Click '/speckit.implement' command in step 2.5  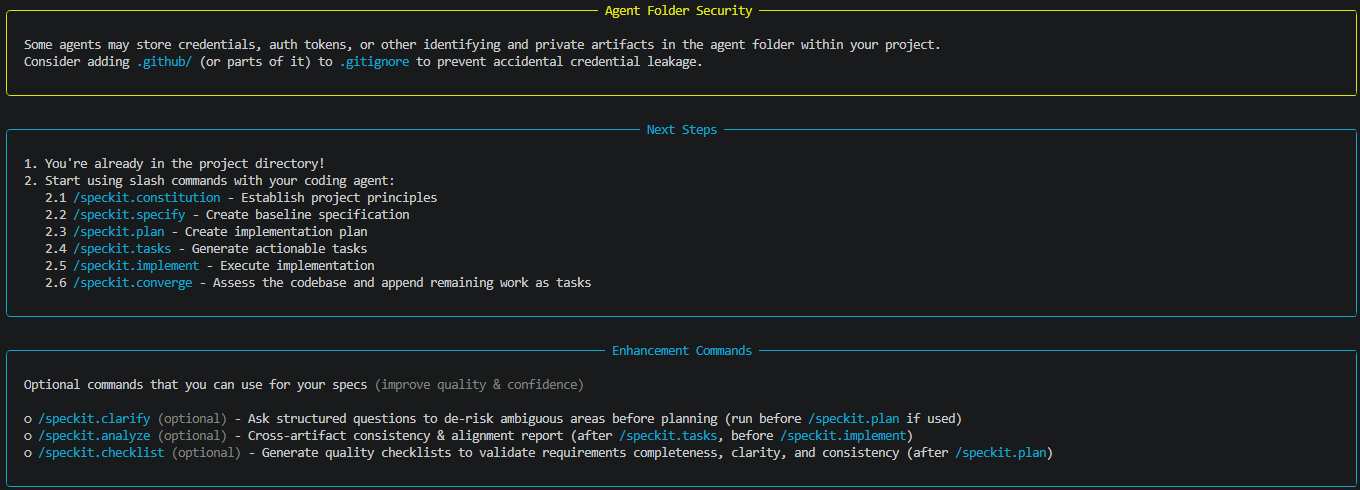[136, 266]
